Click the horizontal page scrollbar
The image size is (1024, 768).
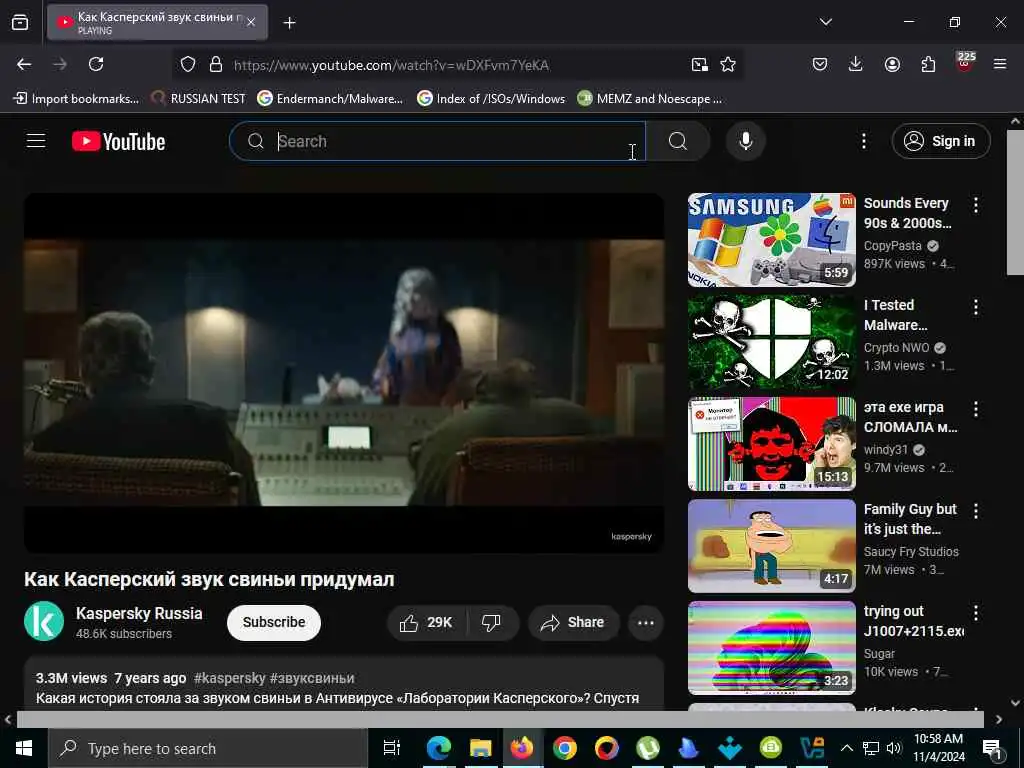pos(500,719)
